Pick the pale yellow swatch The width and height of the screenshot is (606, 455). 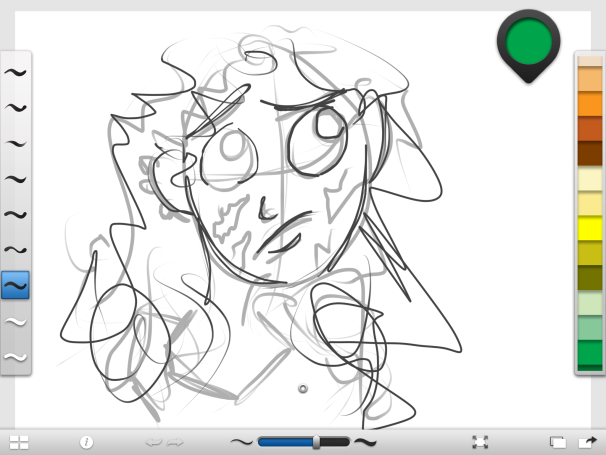590,204
